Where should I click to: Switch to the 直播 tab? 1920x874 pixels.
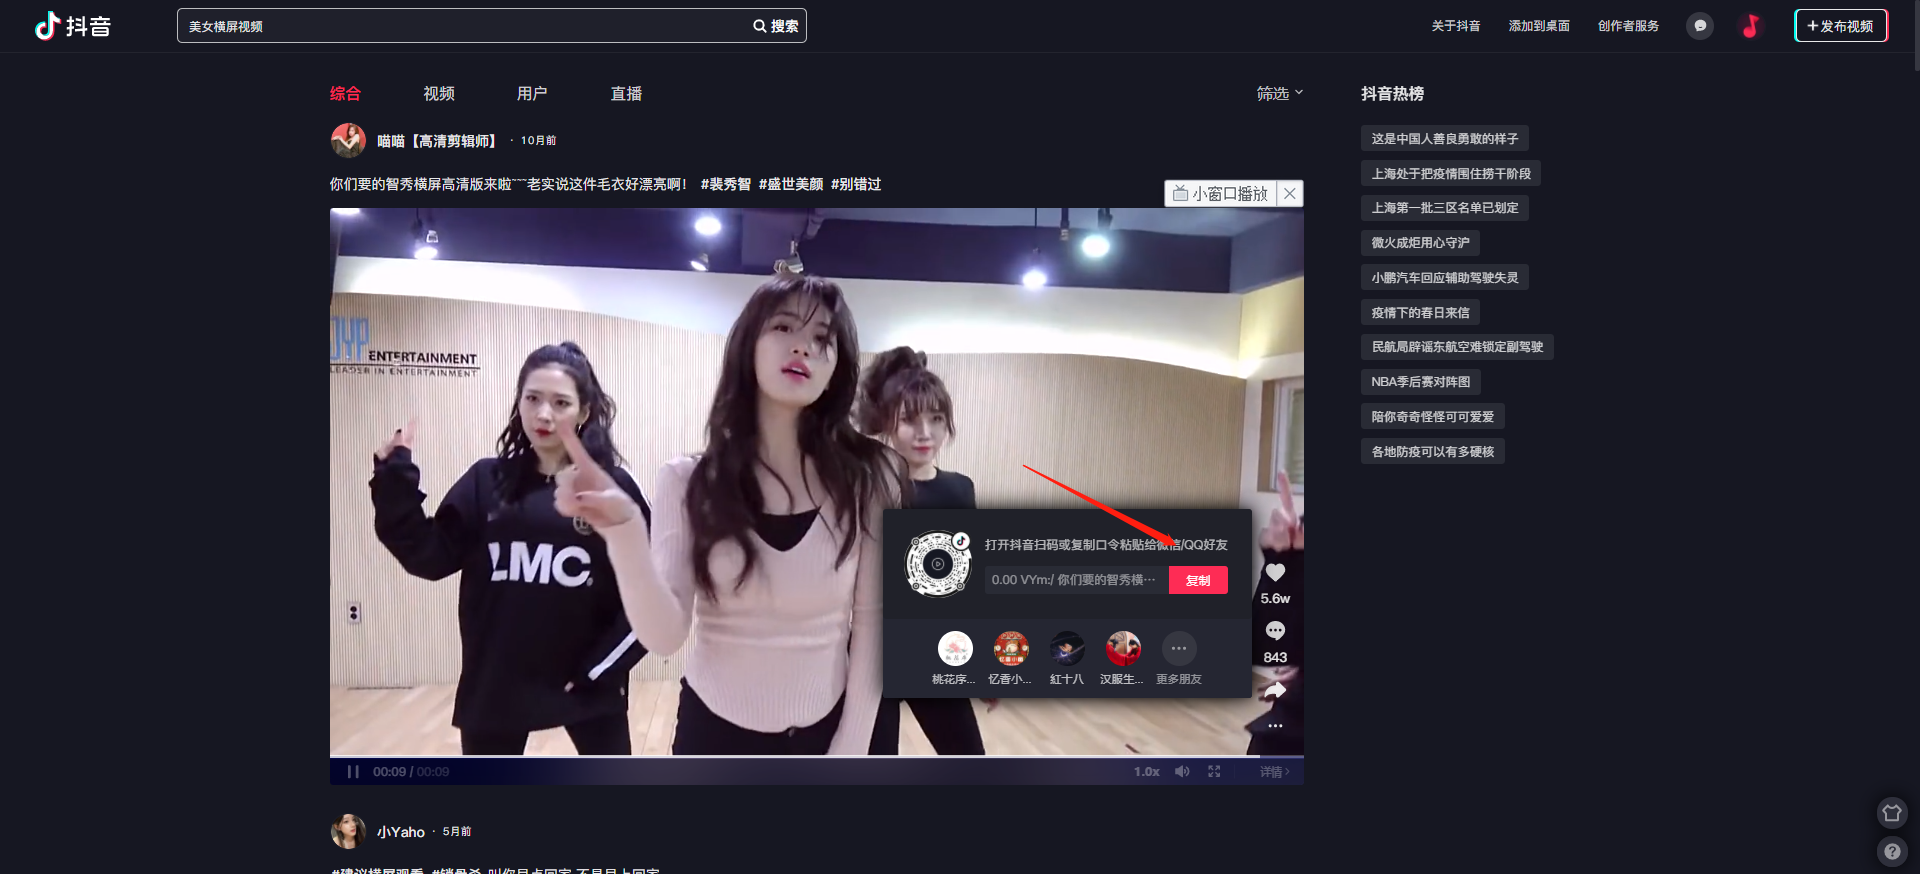coord(627,94)
